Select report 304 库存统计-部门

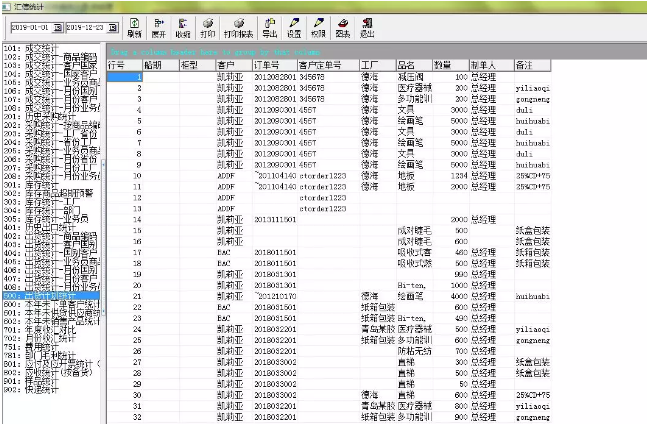[41, 210]
